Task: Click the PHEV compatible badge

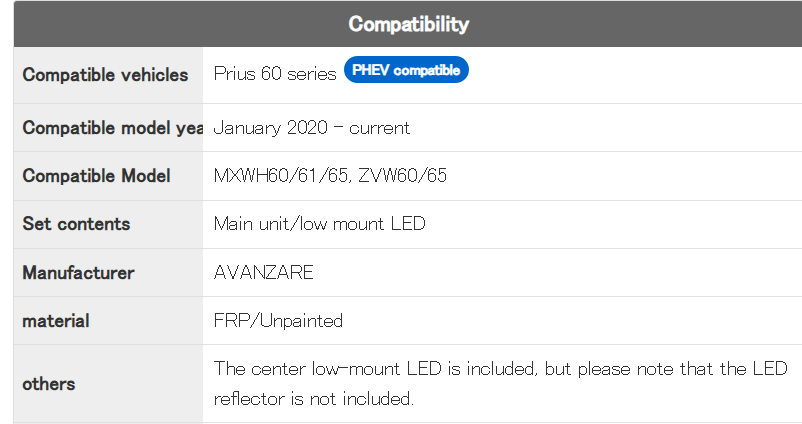Action: 406,71
